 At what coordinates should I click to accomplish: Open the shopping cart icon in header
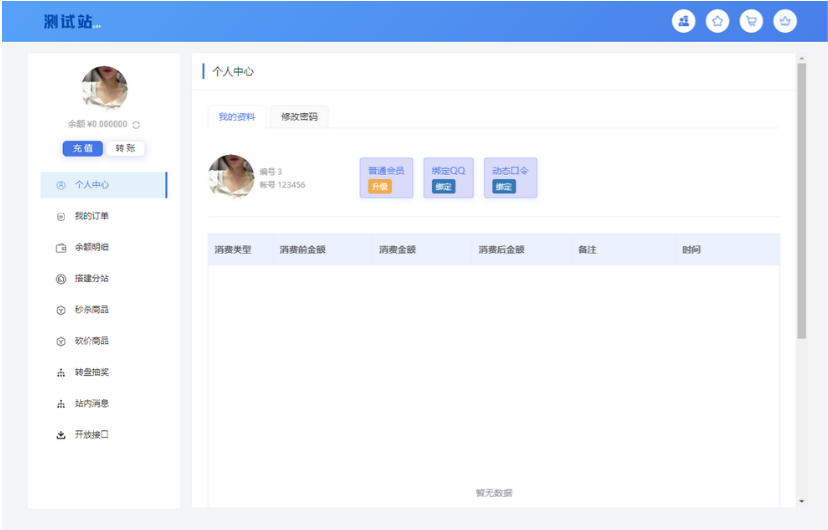[751, 21]
